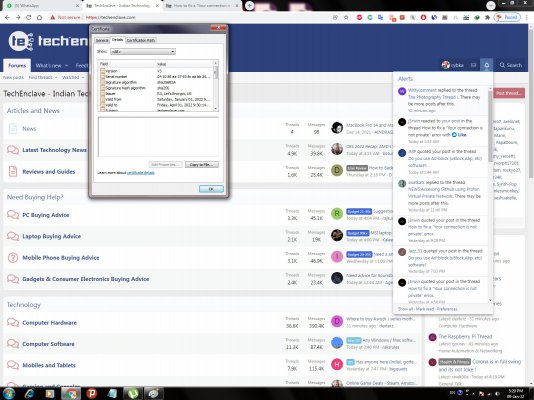Screen dimensions: 534x400
Task: Click the Copy to File button
Action: (x=202, y=165)
